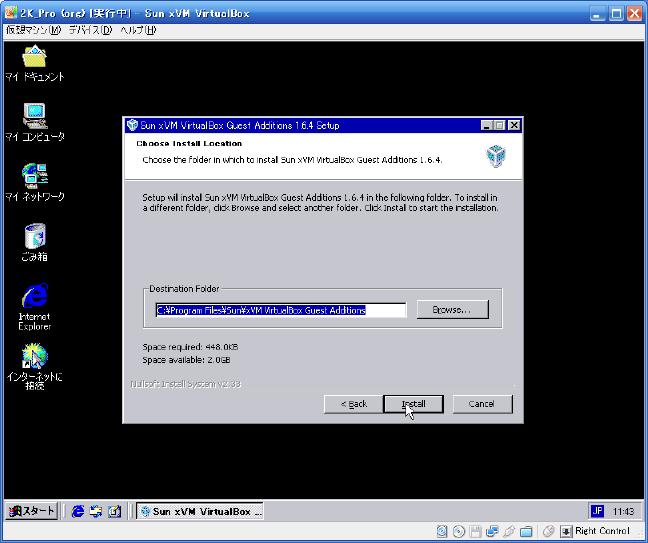Open the デバイス(D) menu
This screenshot has height=543, width=648.
[90, 30]
